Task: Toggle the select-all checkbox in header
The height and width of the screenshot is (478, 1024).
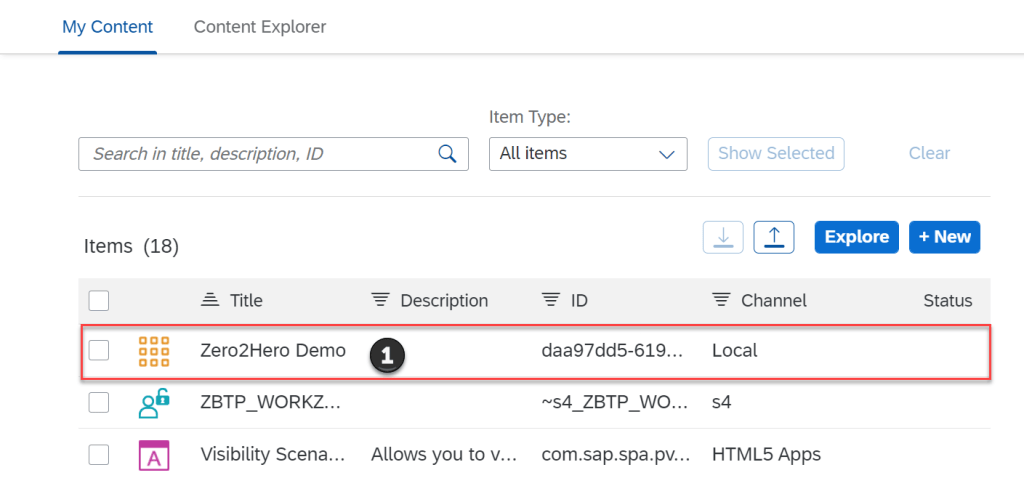Action: 99,300
